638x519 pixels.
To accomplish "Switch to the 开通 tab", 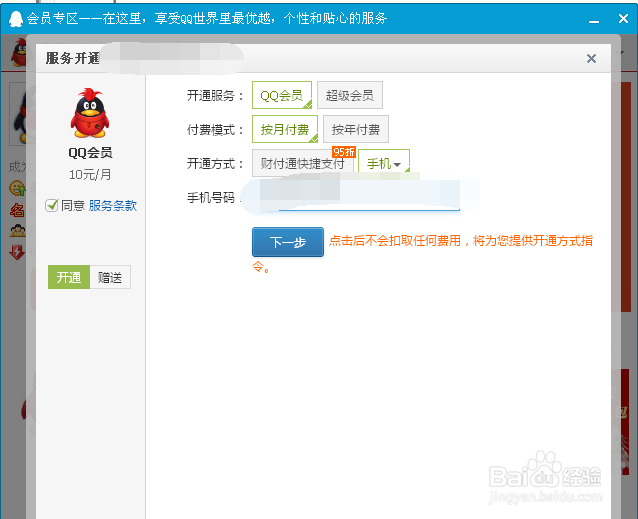I will coord(69,277).
